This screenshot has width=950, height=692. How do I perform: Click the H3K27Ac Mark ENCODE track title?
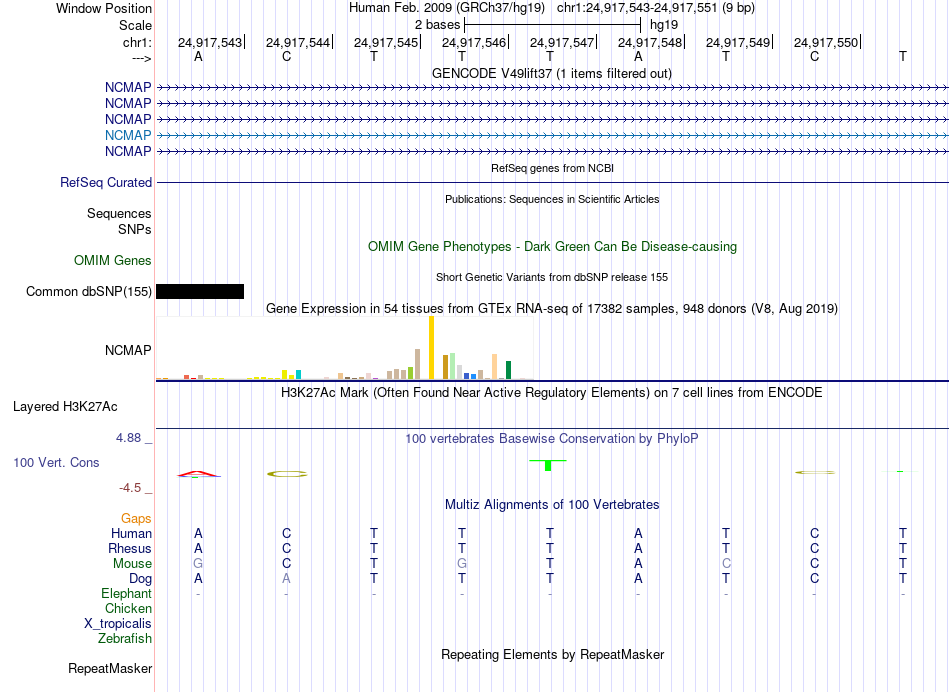552,393
